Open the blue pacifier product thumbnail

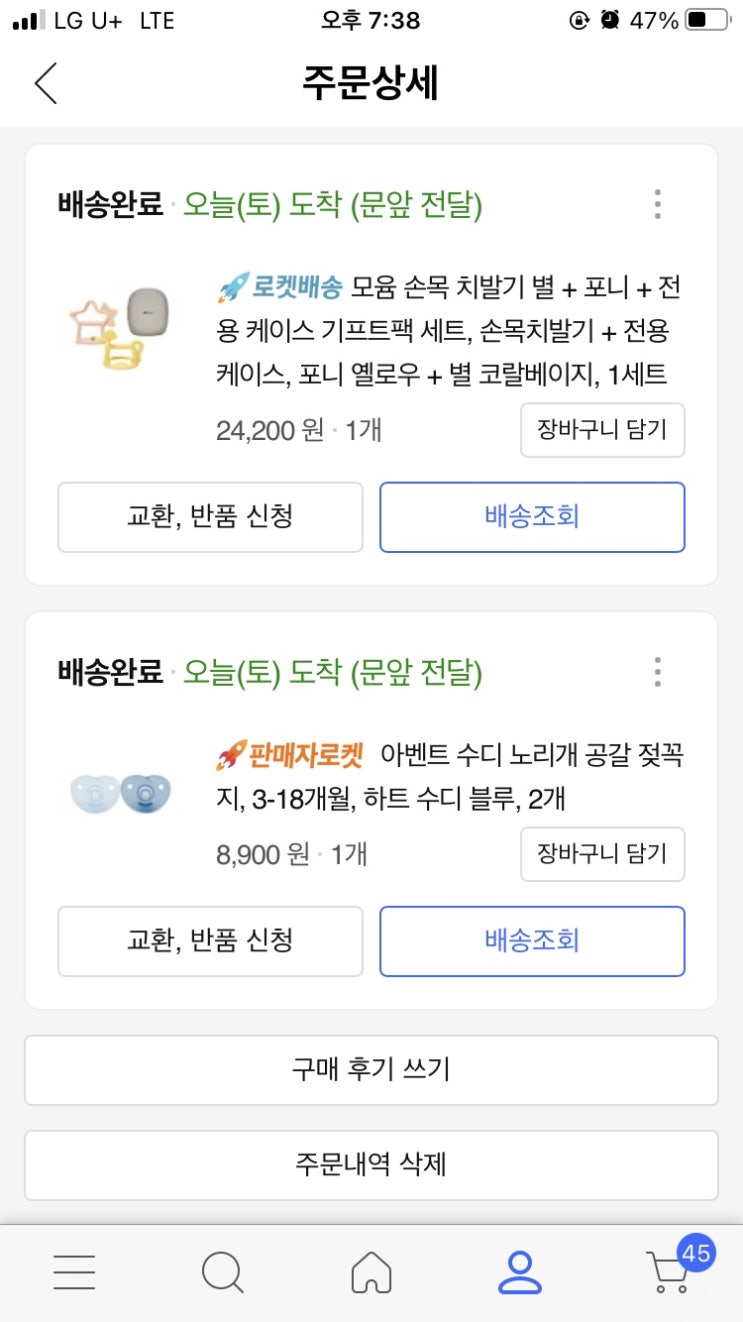pyautogui.click(x=119, y=793)
